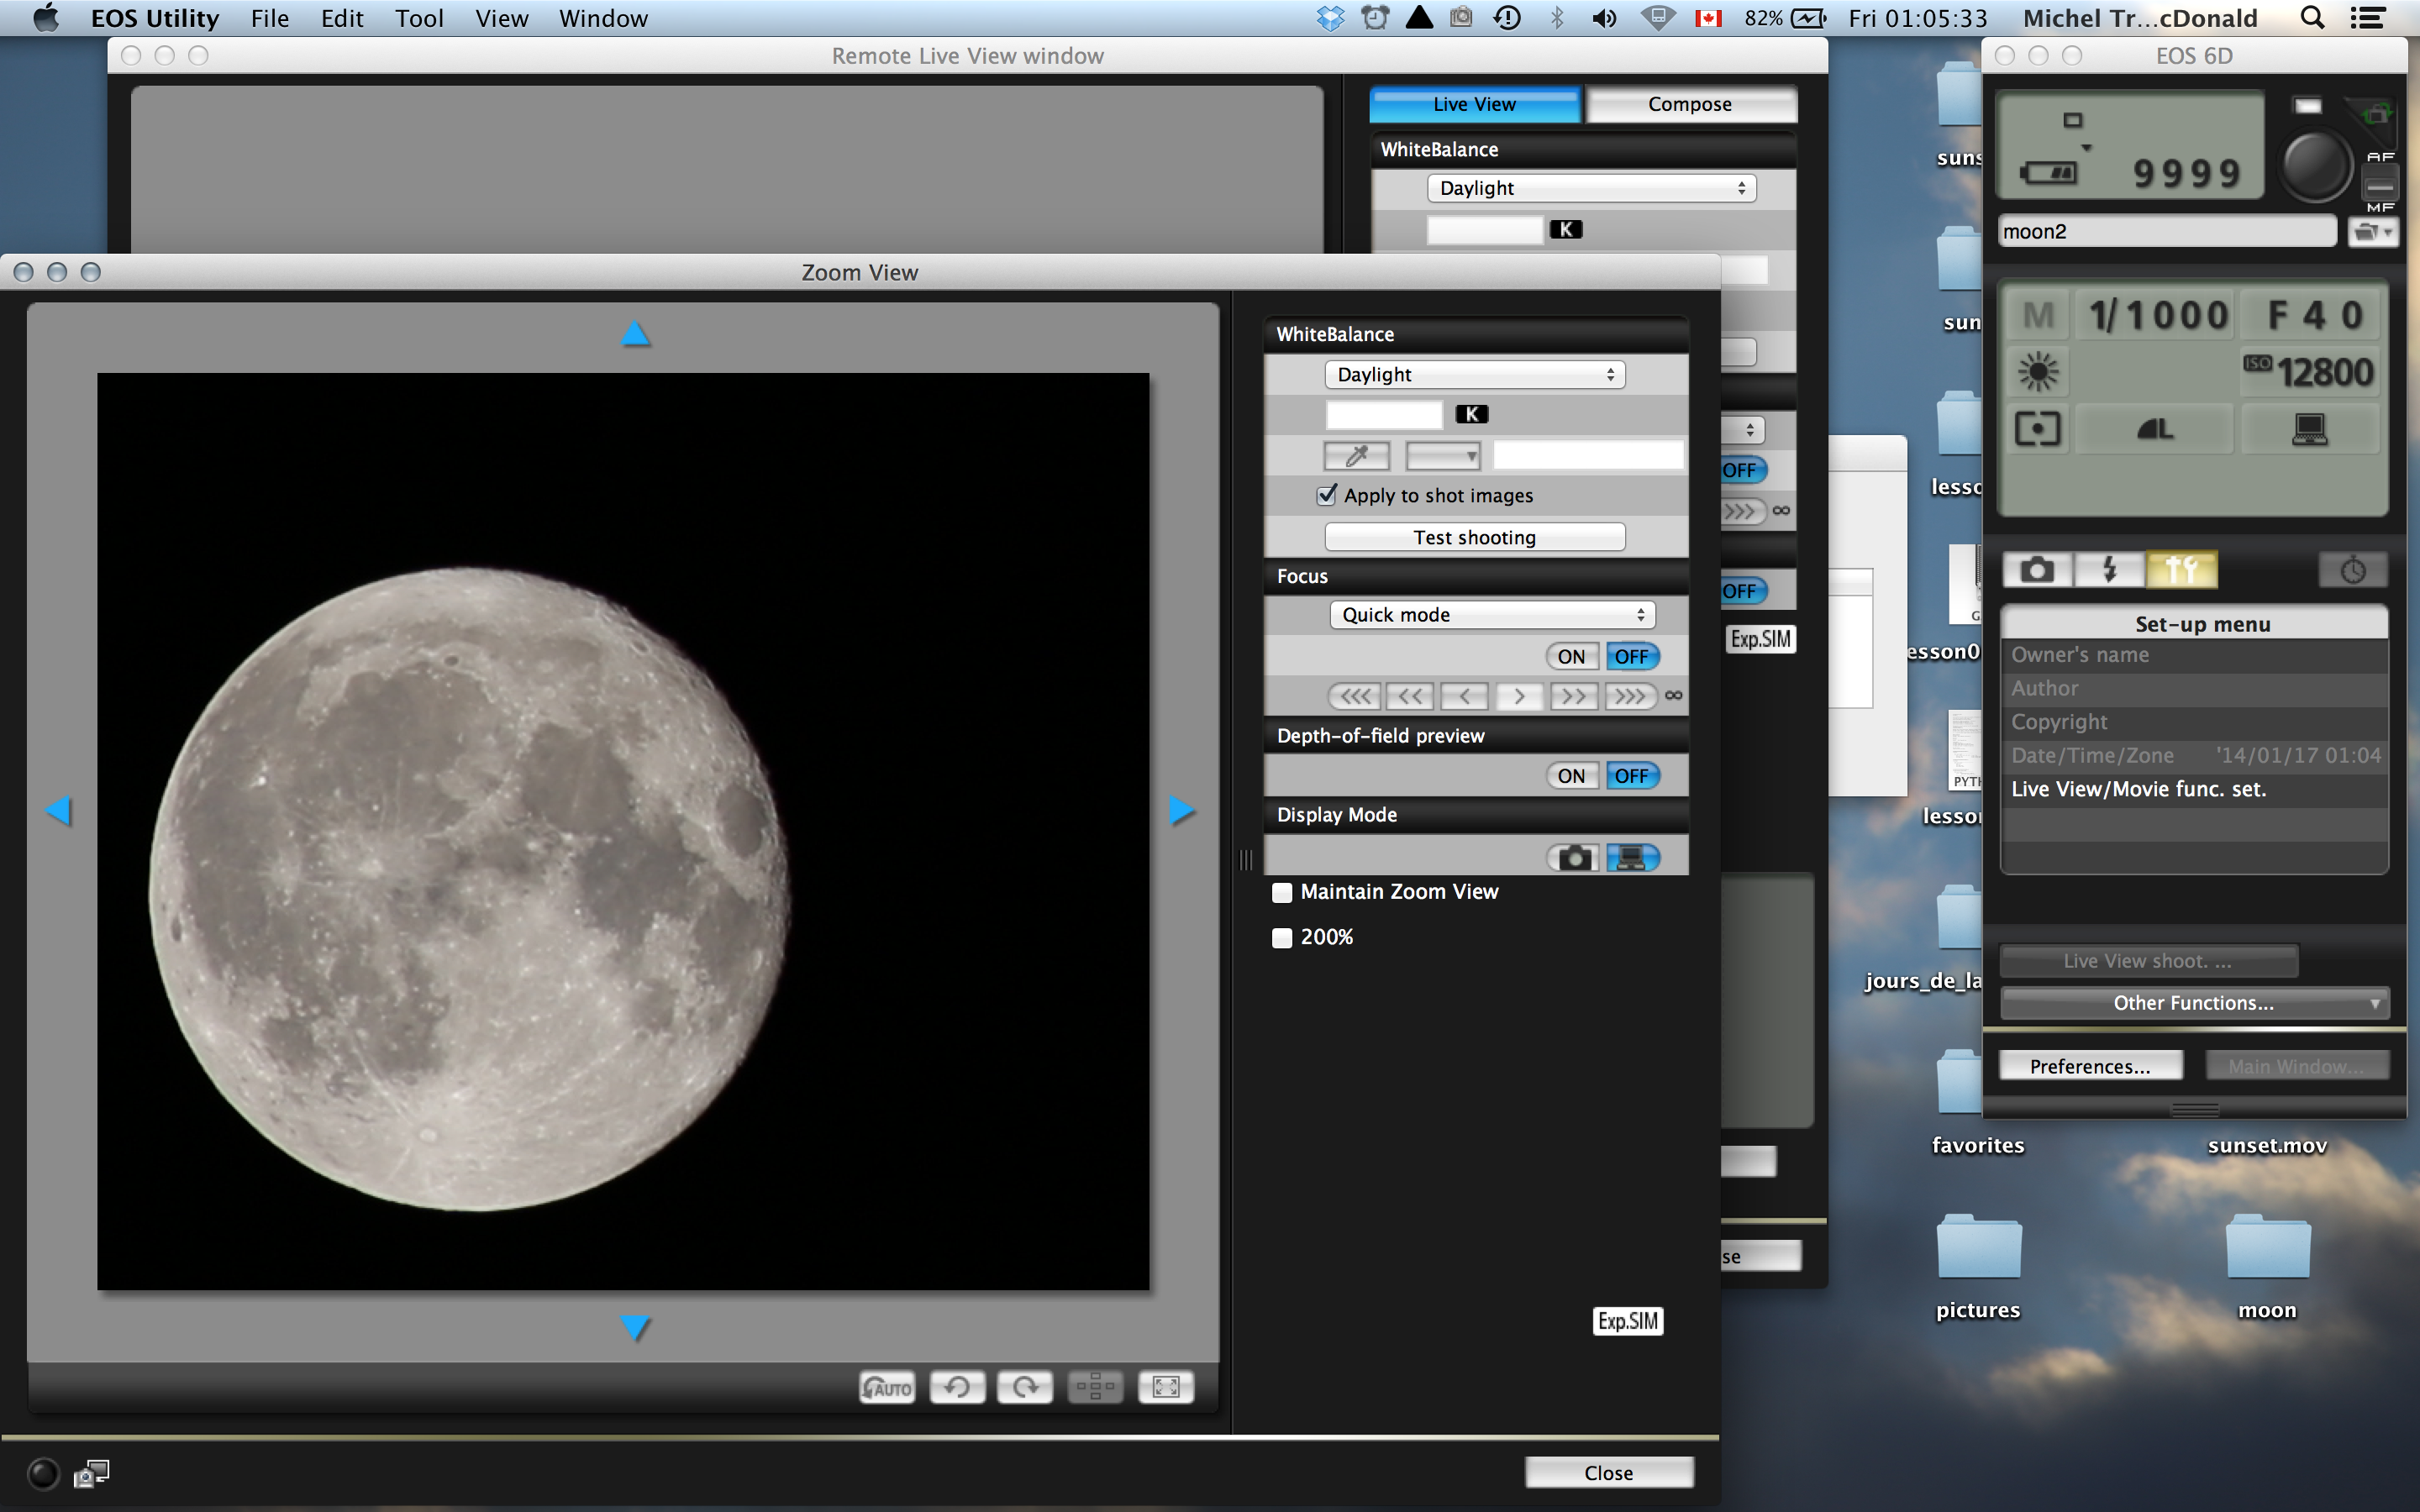Image resolution: width=2420 pixels, height=1512 pixels.
Task: Open the Quick mode focus dropdown
Action: click(x=1491, y=615)
